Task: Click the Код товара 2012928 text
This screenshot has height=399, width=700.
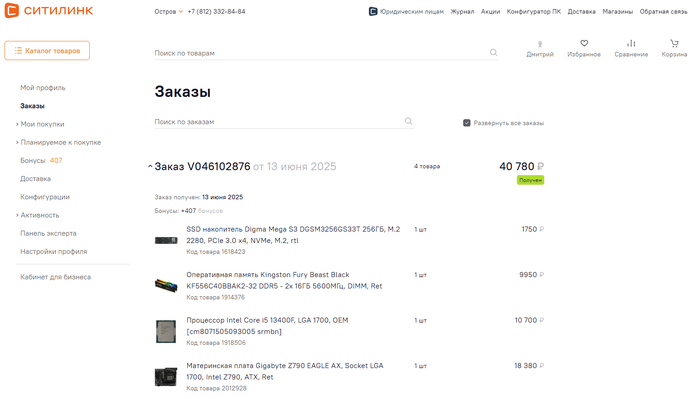Action: pos(217,388)
